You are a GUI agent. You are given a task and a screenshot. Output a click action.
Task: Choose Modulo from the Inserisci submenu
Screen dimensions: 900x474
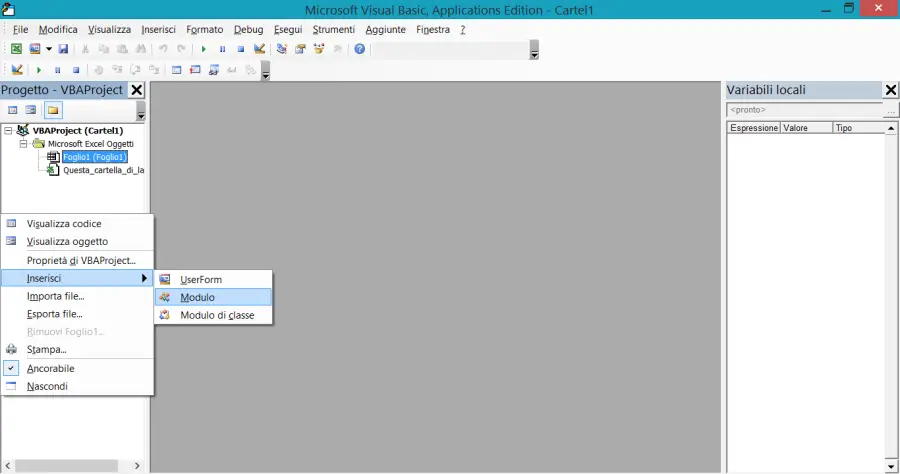213,297
